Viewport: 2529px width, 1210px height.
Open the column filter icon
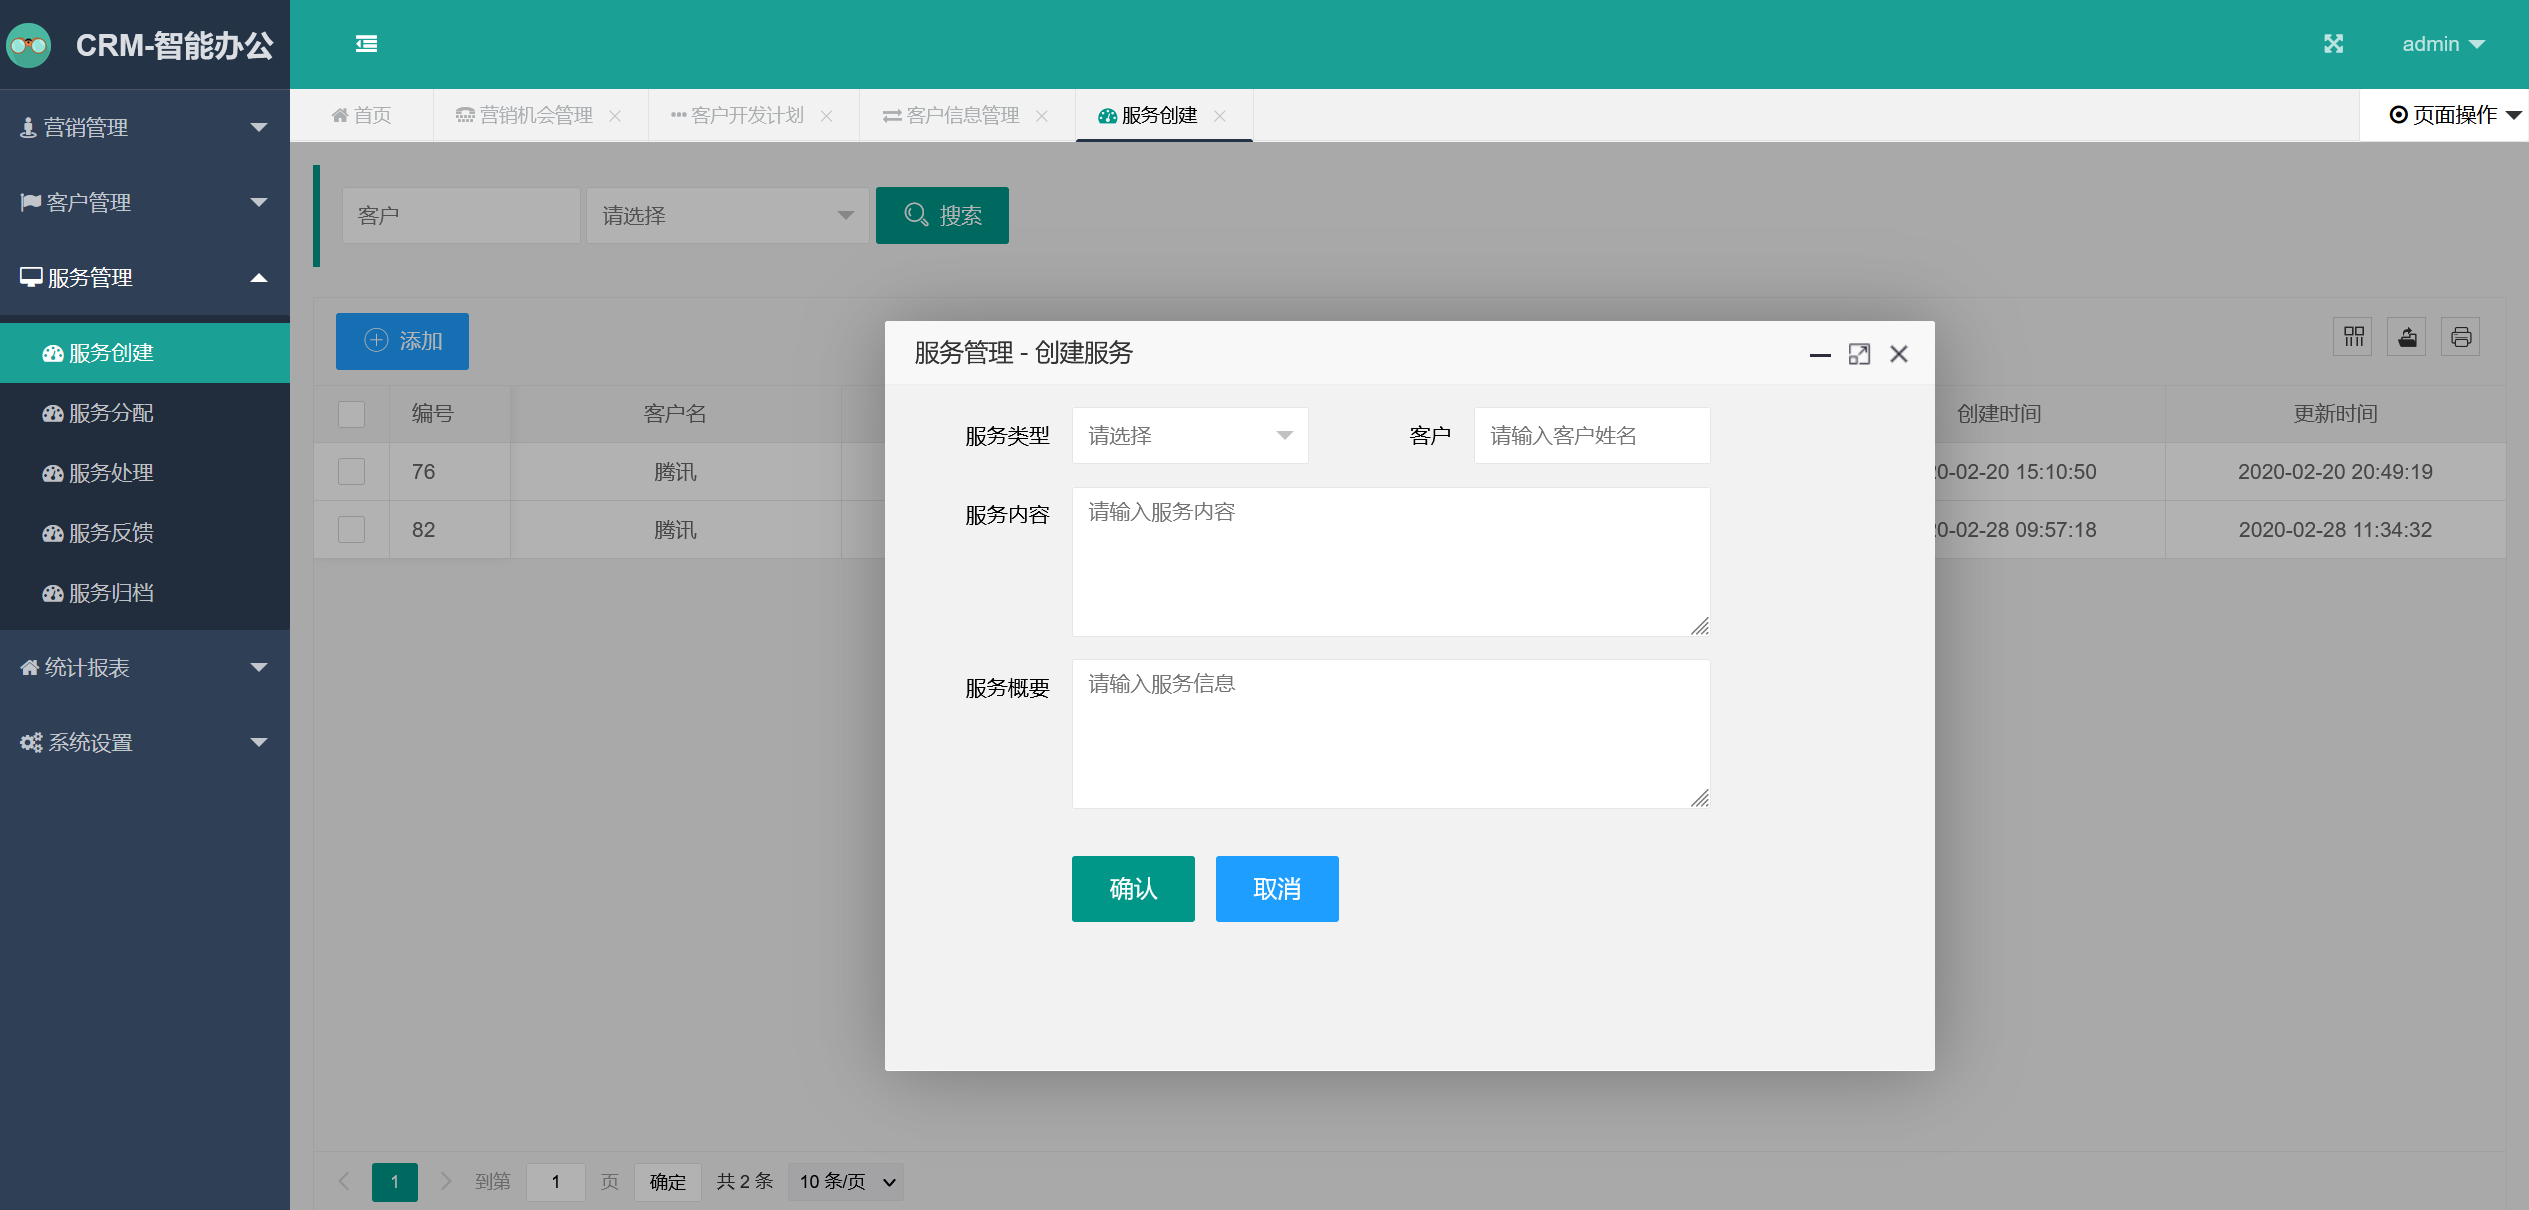point(2353,337)
